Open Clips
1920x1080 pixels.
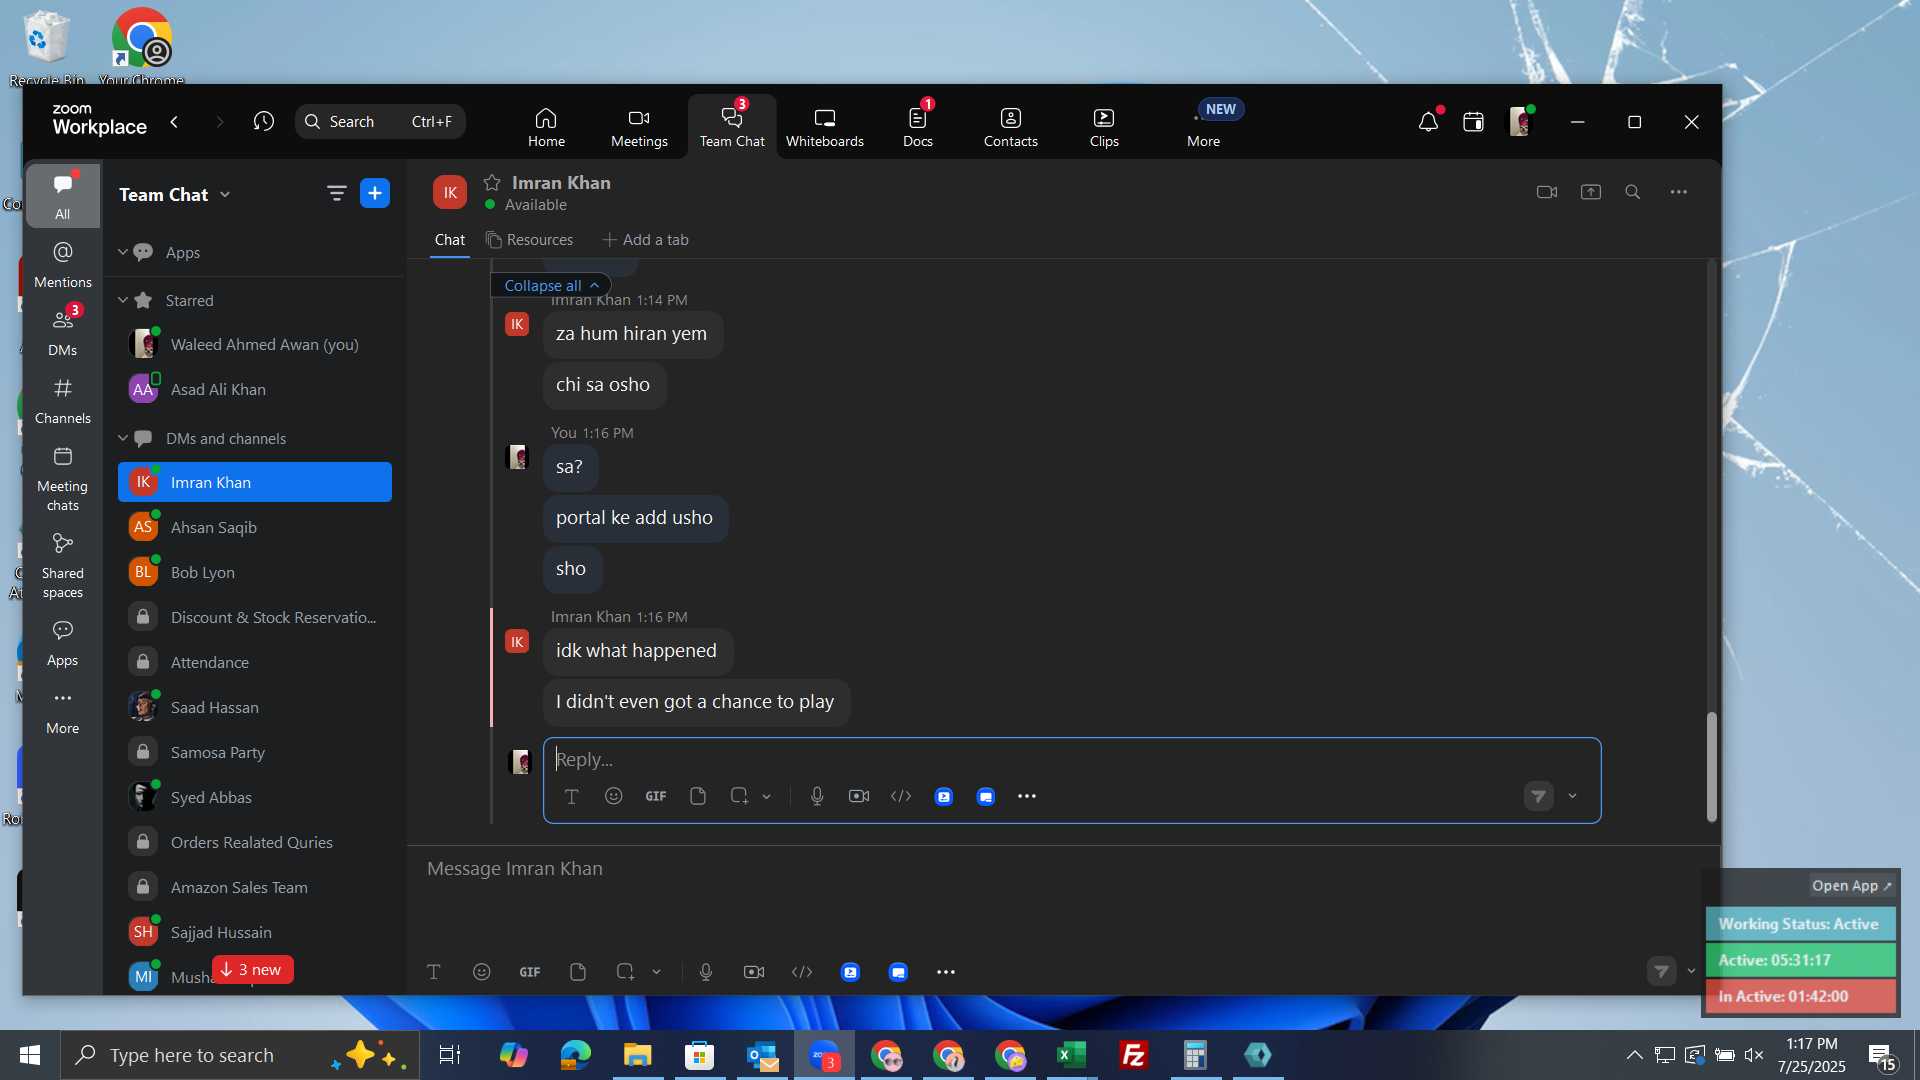[x=1104, y=127]
